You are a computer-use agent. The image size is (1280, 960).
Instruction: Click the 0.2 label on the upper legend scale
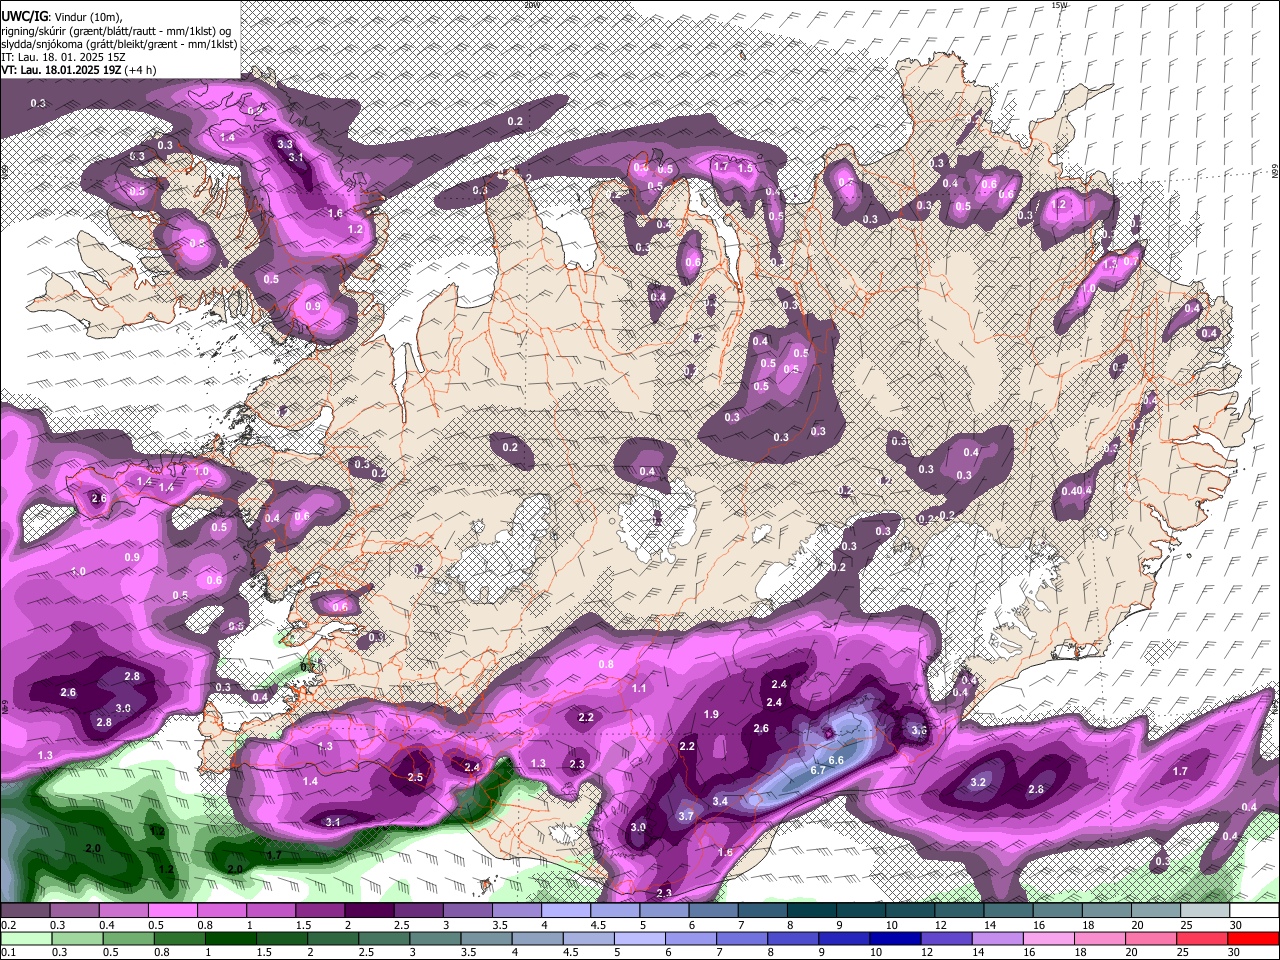8,925
